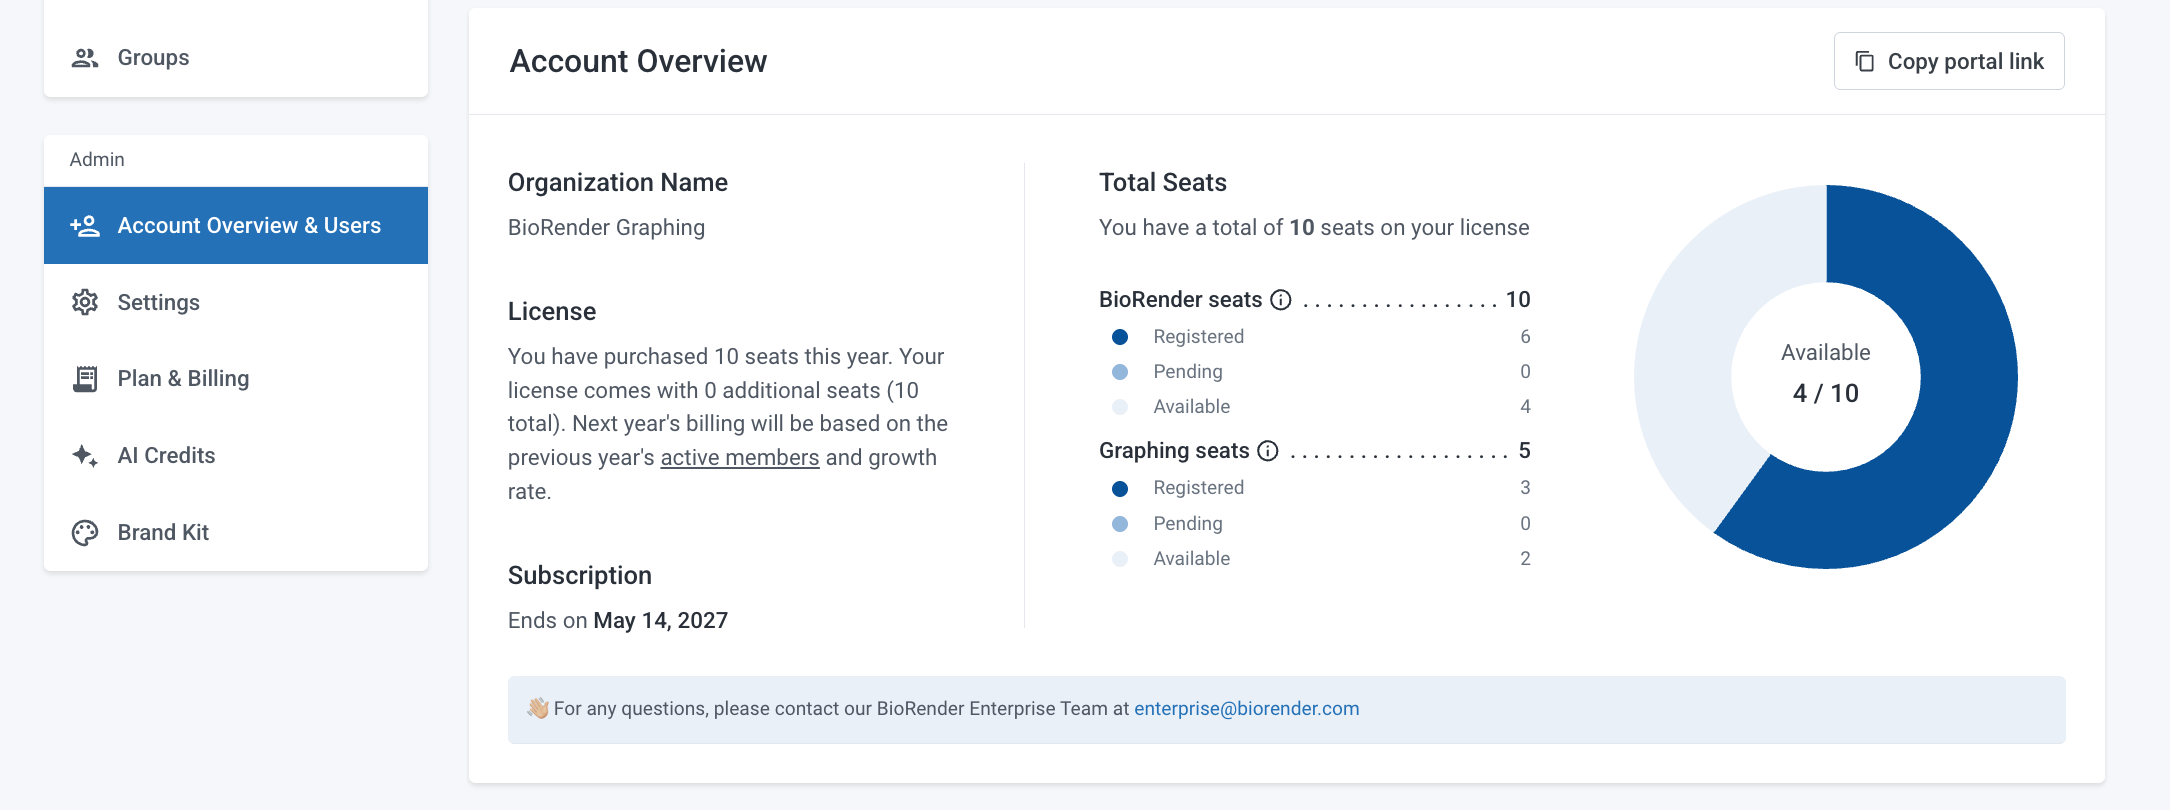This screenshot has width=2170, height=810.
Task: Click the Available 4 / 10 chart center label
Action: point(1826,374)
